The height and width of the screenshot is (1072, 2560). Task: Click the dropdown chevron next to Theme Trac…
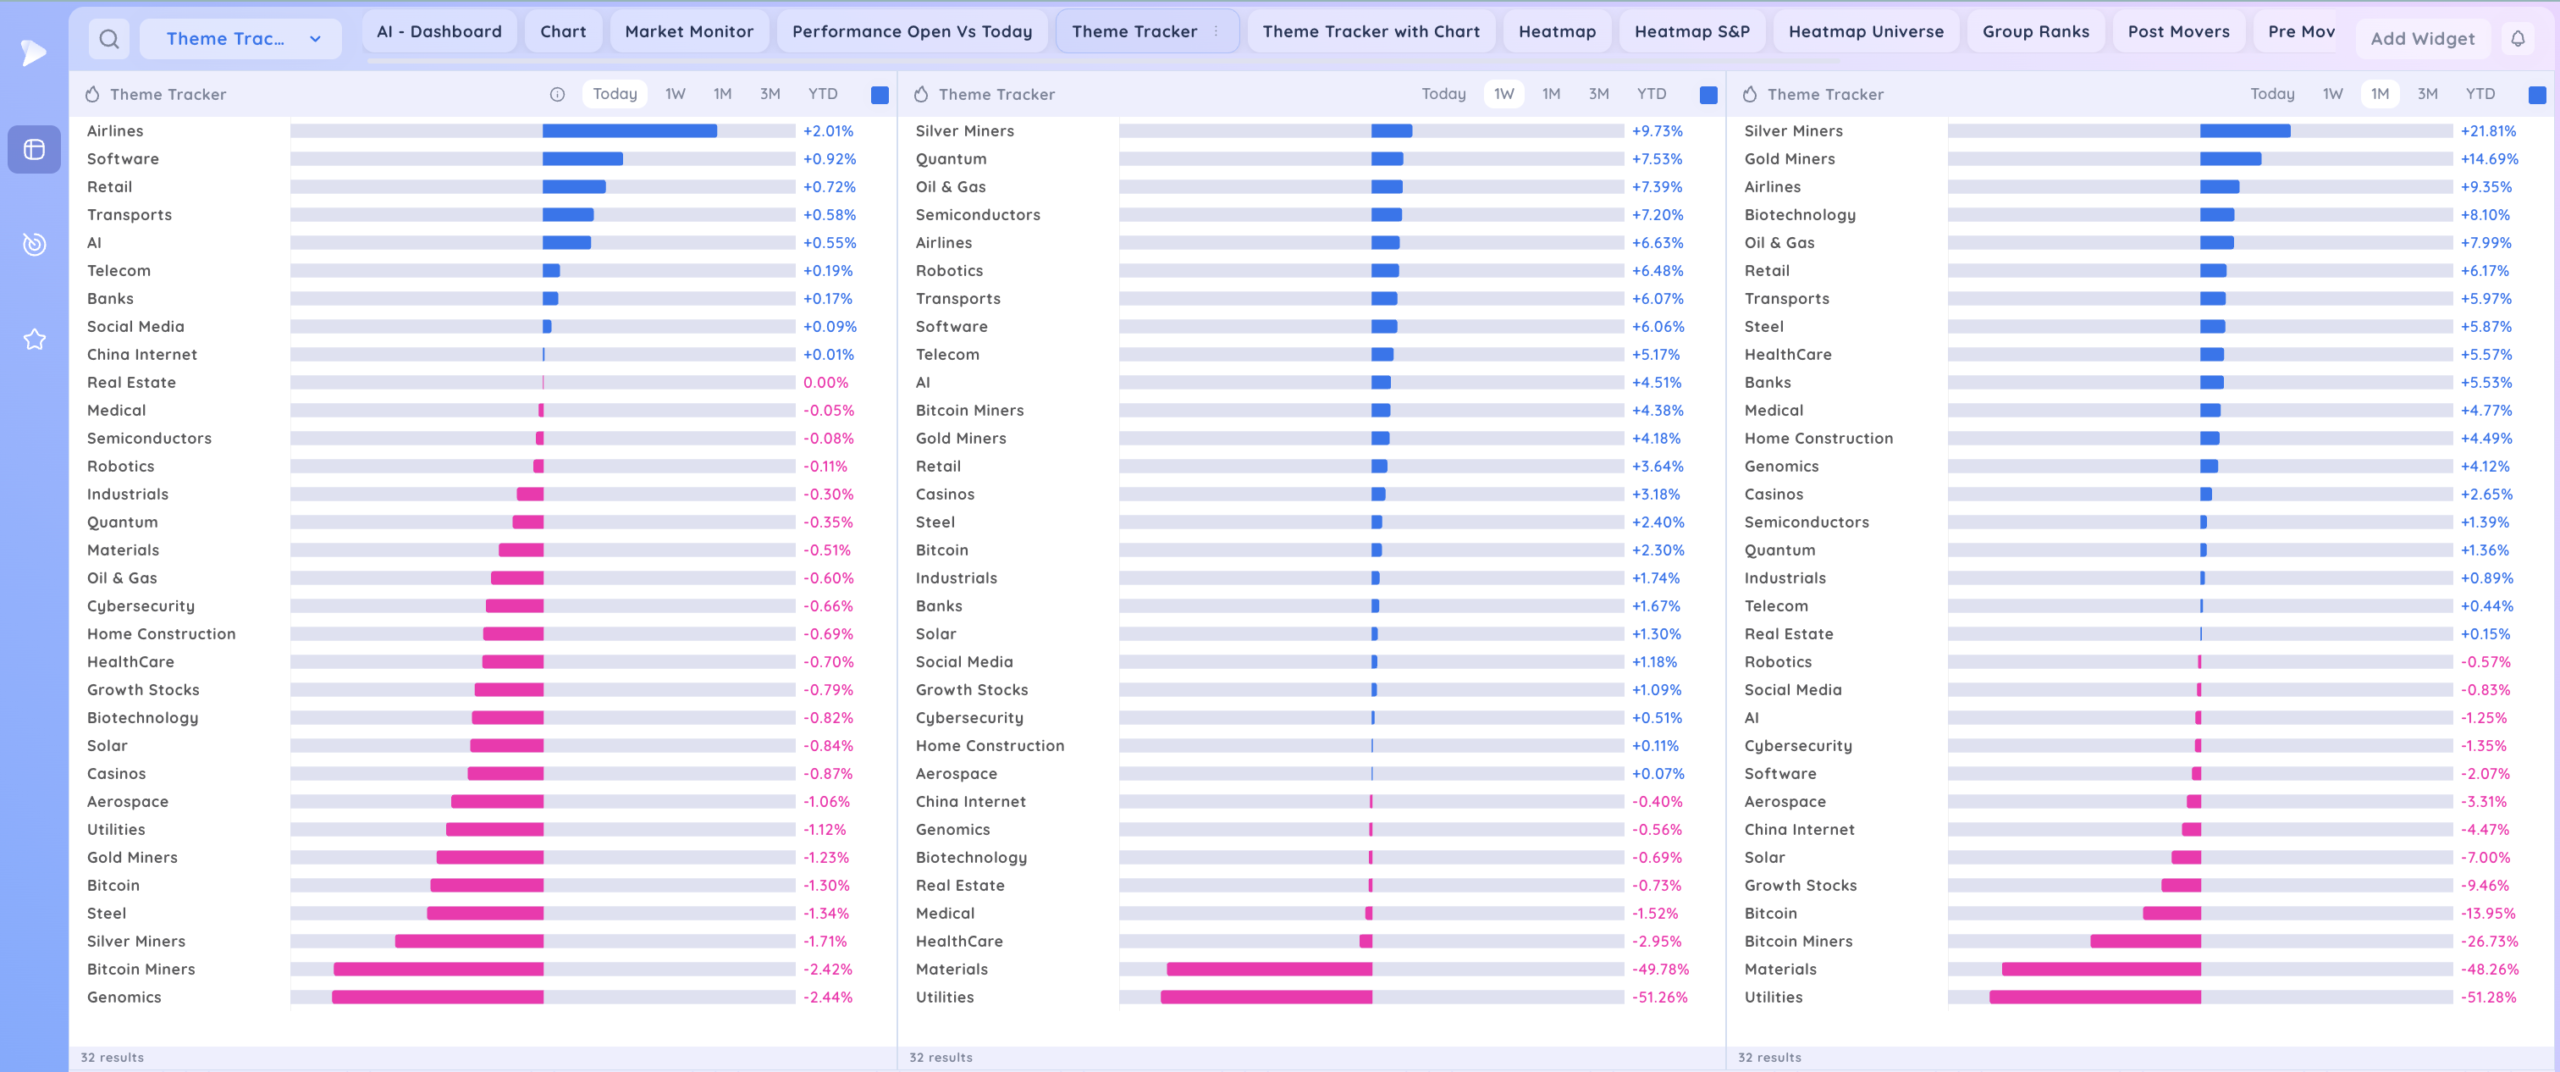pos(315,39)
